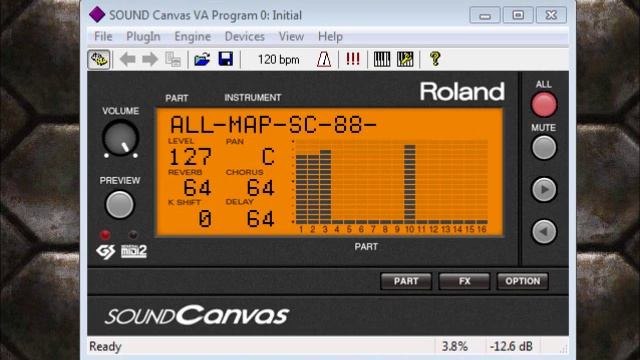Click the -12.6 dB status entry

click(511, 347)
